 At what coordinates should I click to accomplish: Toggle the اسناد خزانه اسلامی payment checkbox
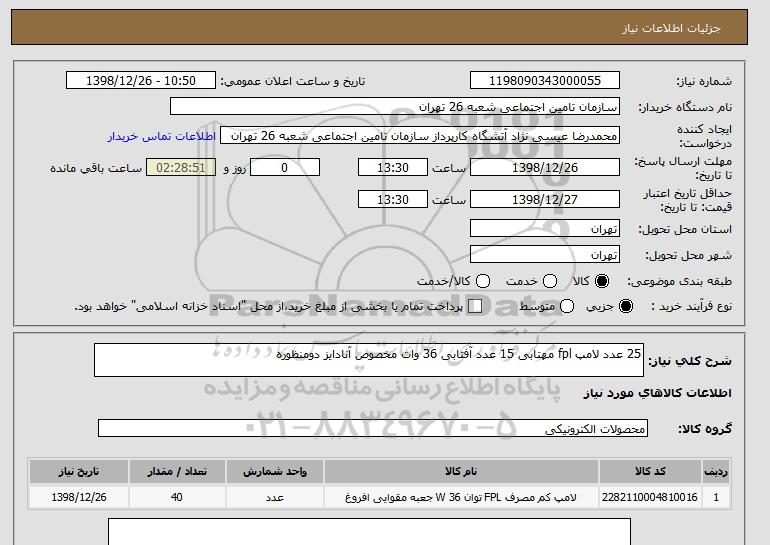click(x=475, y=306)
